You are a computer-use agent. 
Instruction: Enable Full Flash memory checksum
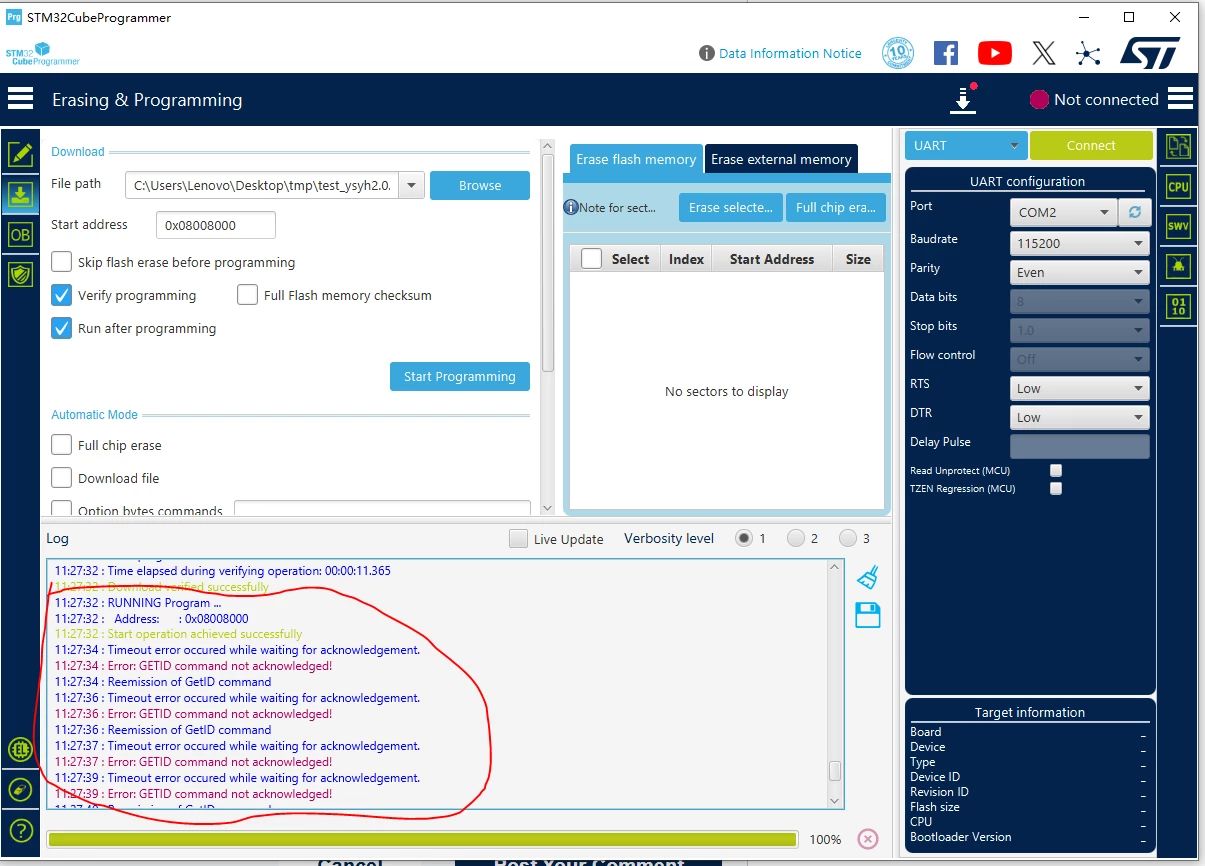[248, 295]
